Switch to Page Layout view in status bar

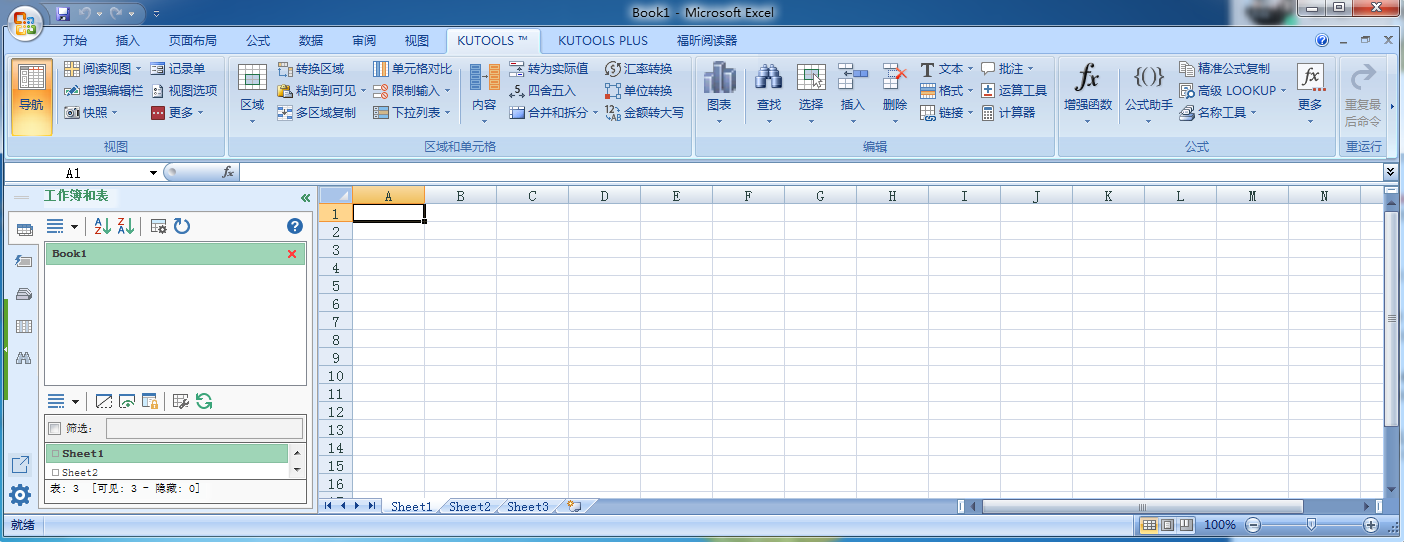1167,525
